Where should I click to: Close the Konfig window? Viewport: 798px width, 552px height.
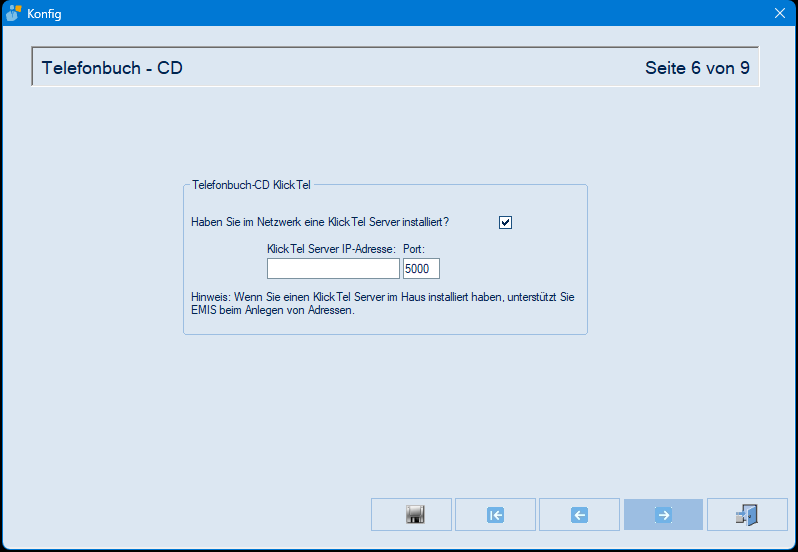[x=780, y=13]
